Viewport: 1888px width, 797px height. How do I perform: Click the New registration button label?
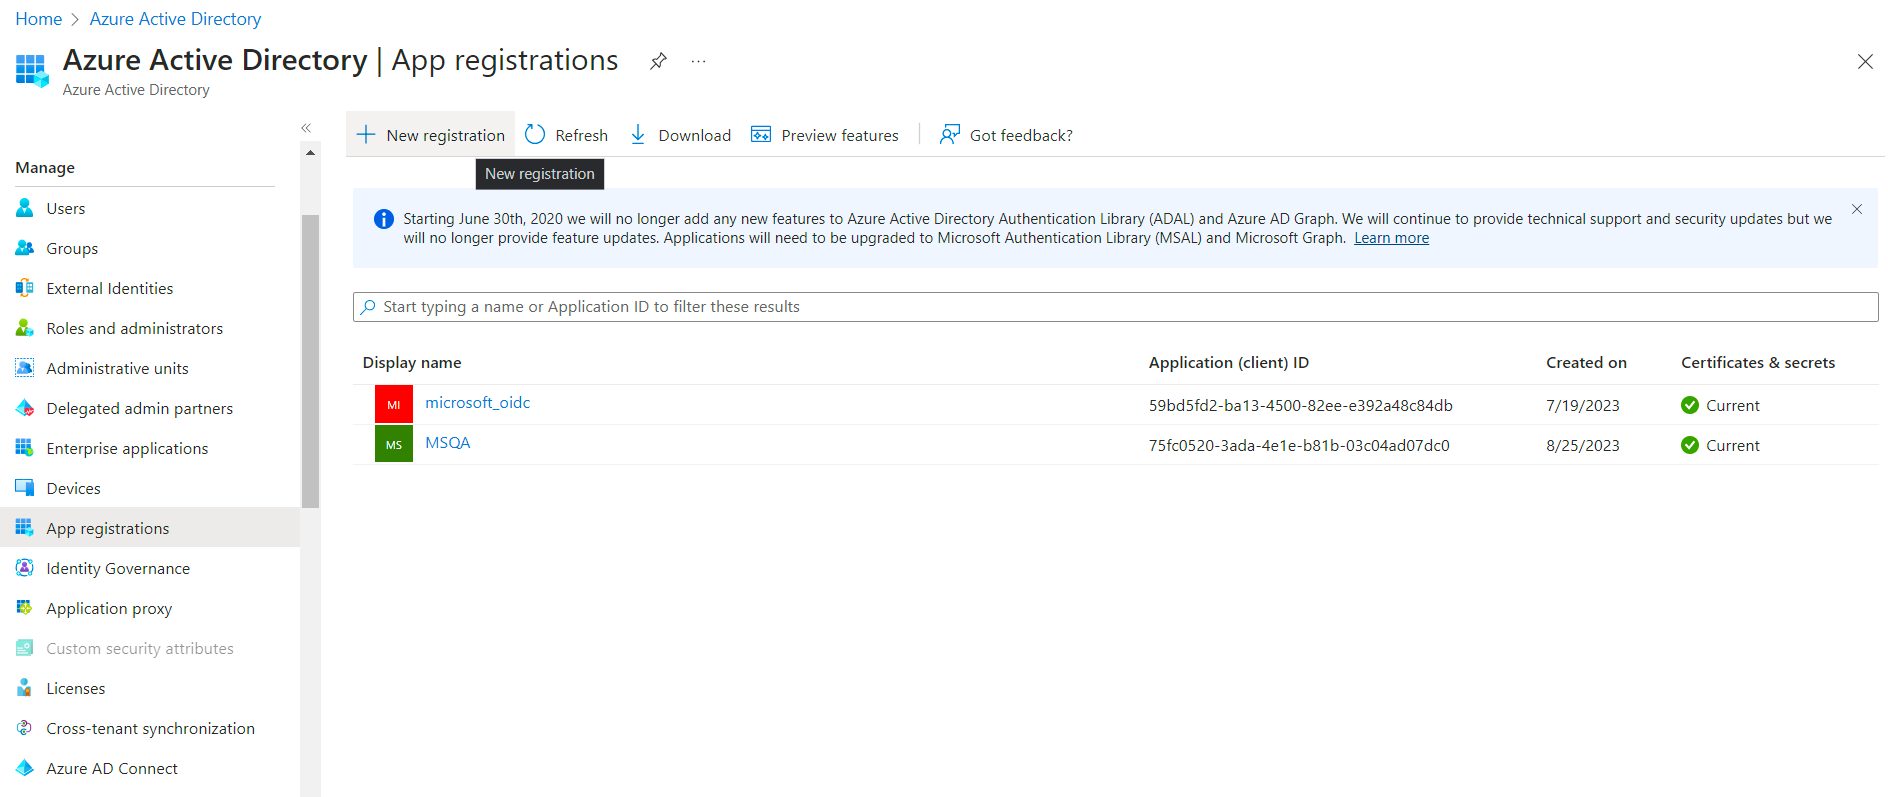[x=445, y=135]
